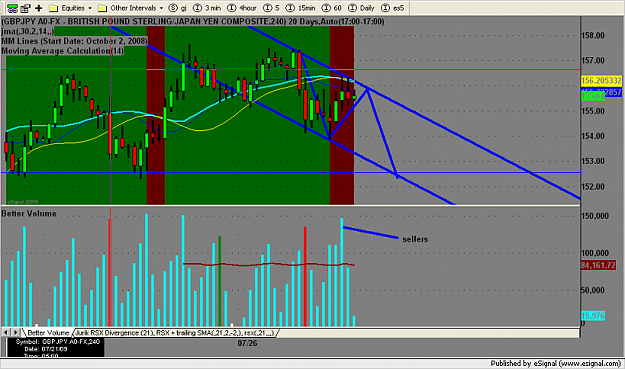Click the 158.00 price axis label

pos(593,35)
